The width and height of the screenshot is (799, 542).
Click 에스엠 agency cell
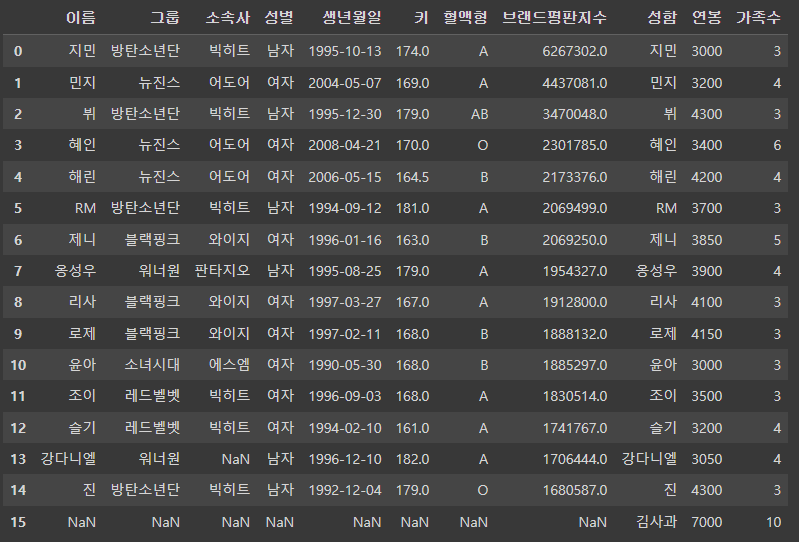click(229, 365)
